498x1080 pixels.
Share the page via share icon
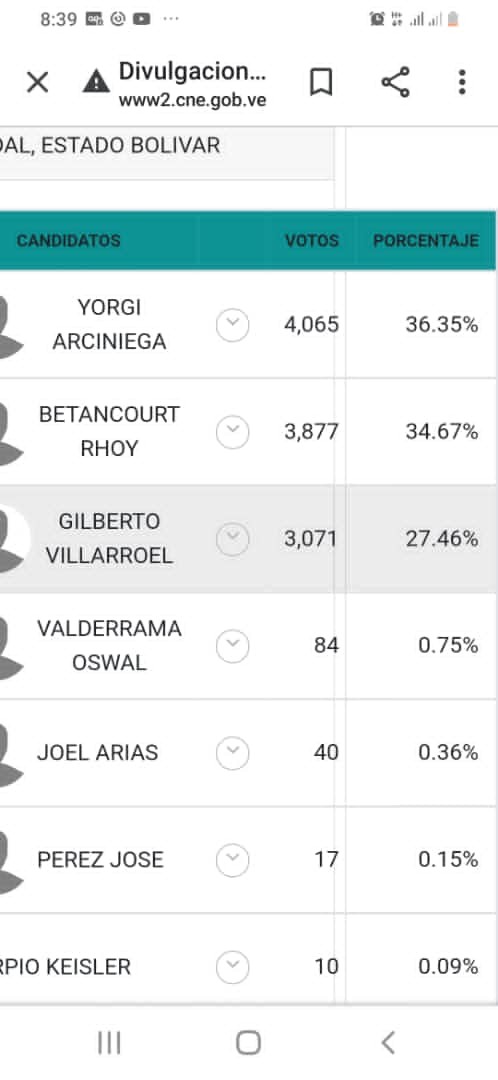click(395, 82)
